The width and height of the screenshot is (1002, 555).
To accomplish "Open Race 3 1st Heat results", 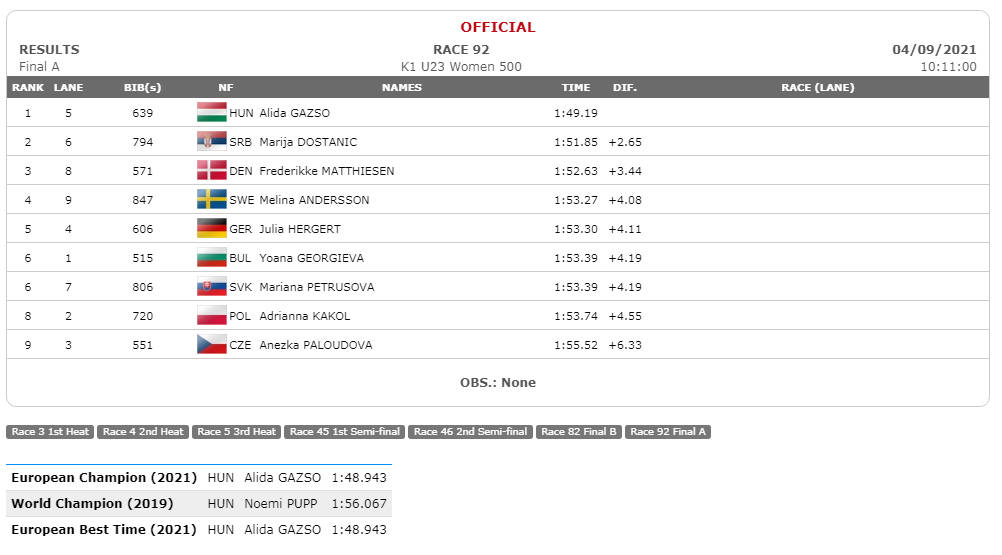I will pyautogui.click(x=50, y=432).
